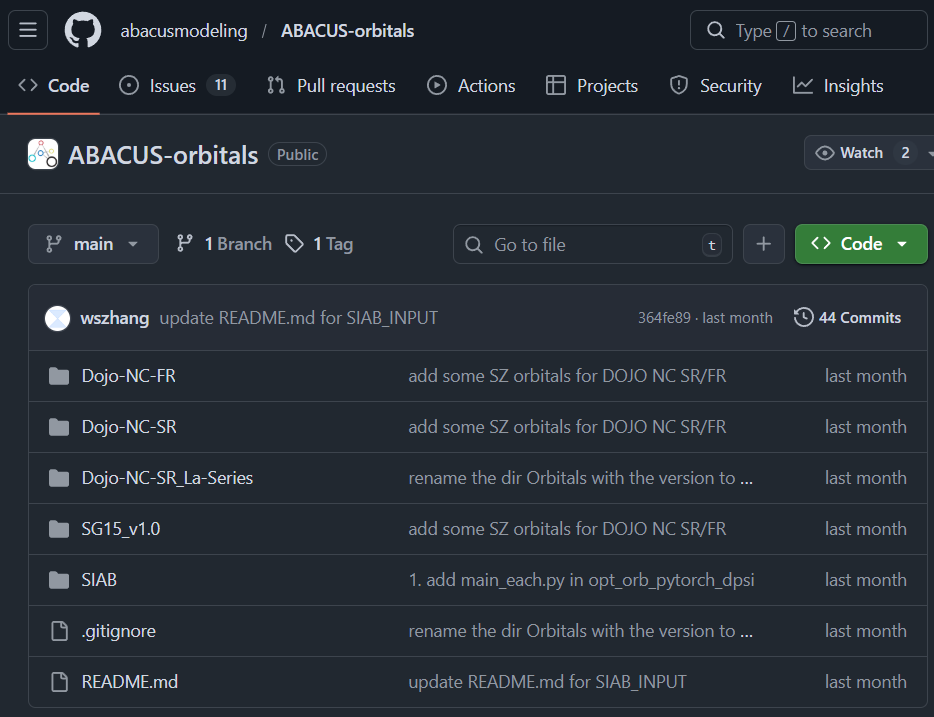Click the abacusmodeling owner link

tap(184, 31)
